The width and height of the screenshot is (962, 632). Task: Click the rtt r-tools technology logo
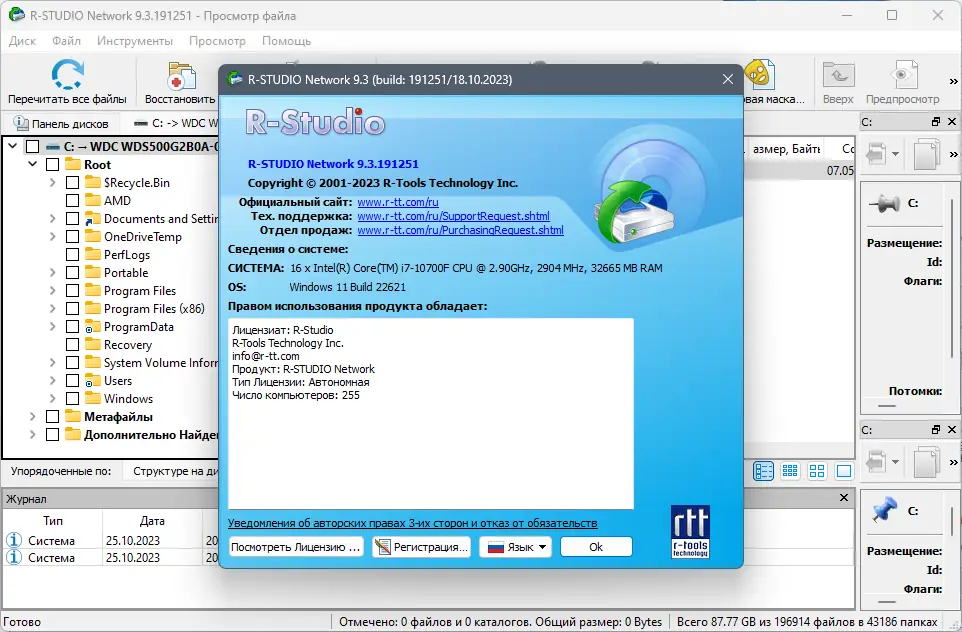[x=690, y=531]
